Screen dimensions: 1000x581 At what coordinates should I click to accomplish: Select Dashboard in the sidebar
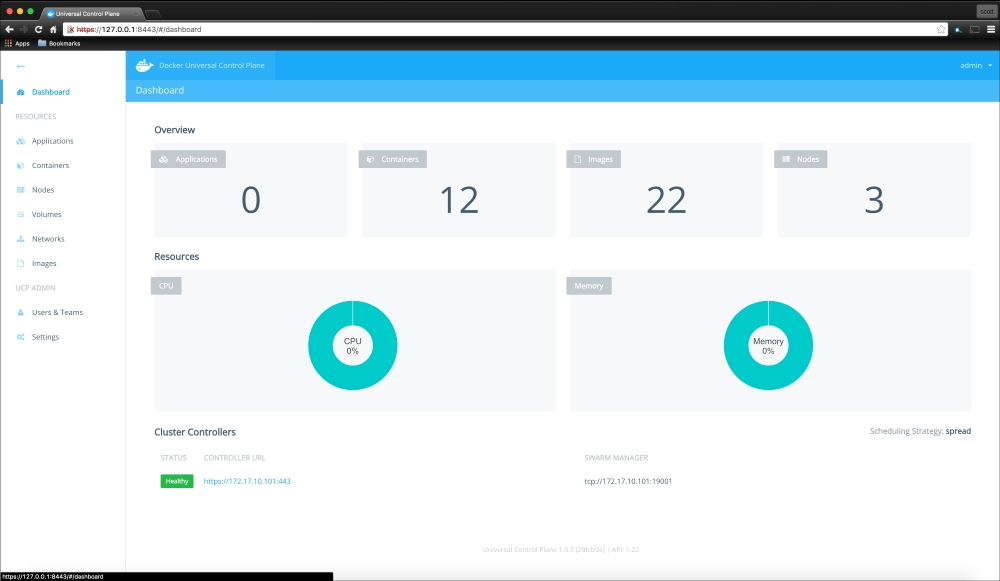tap(50, 92)
